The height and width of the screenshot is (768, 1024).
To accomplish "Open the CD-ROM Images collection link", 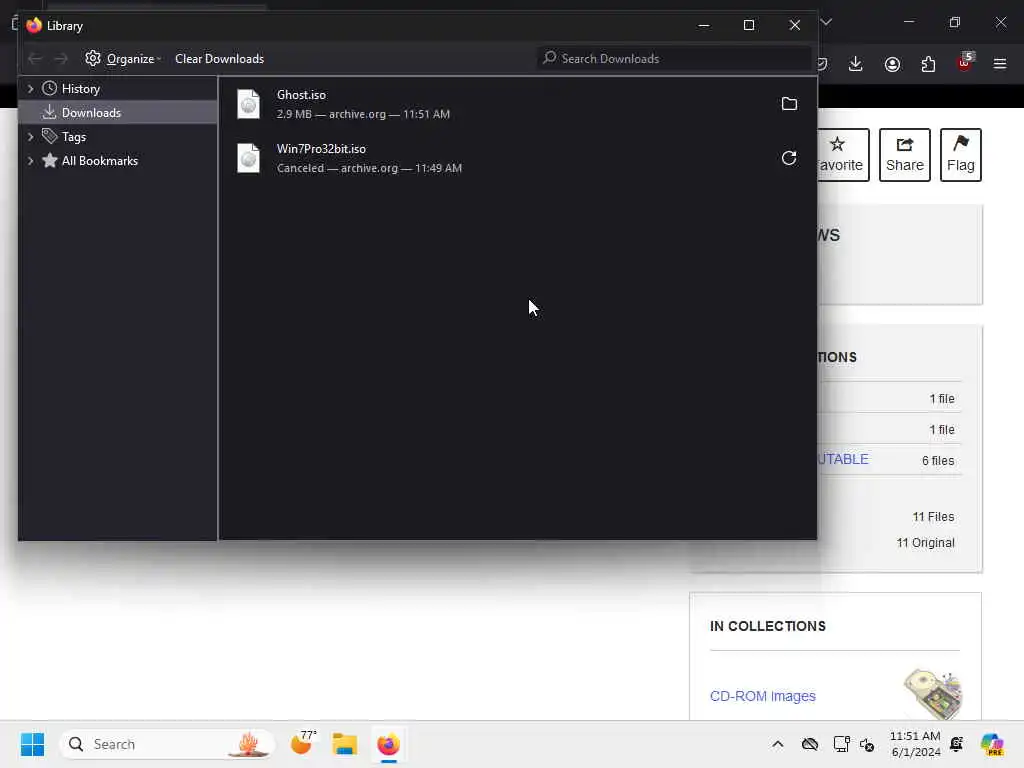I will pos(762,696).
